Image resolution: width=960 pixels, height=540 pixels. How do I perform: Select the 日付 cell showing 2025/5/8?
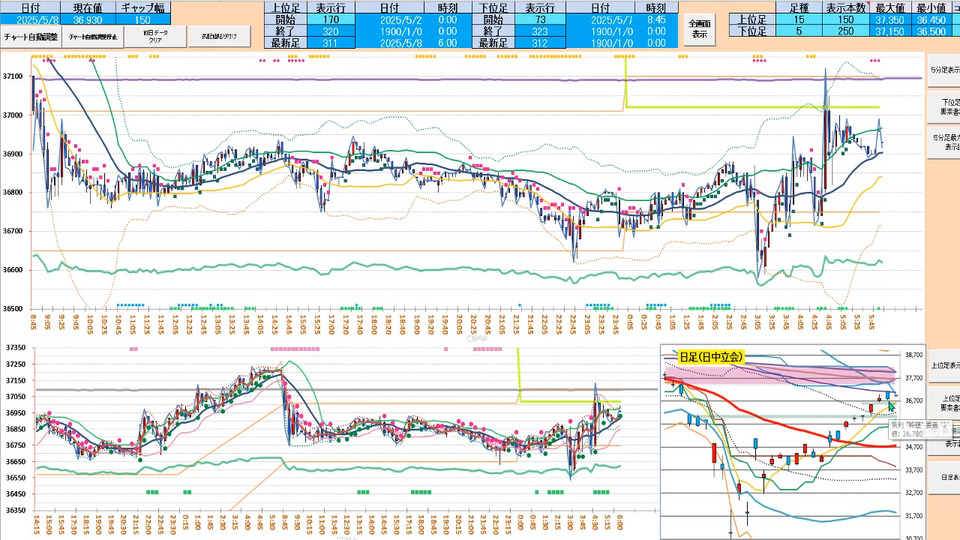coord(30,19)
